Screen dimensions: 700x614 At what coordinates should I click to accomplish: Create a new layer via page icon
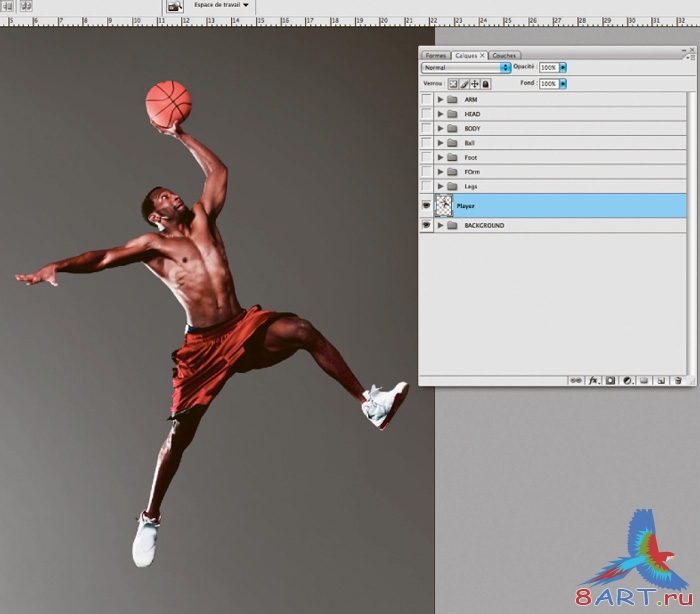(661, 380)
